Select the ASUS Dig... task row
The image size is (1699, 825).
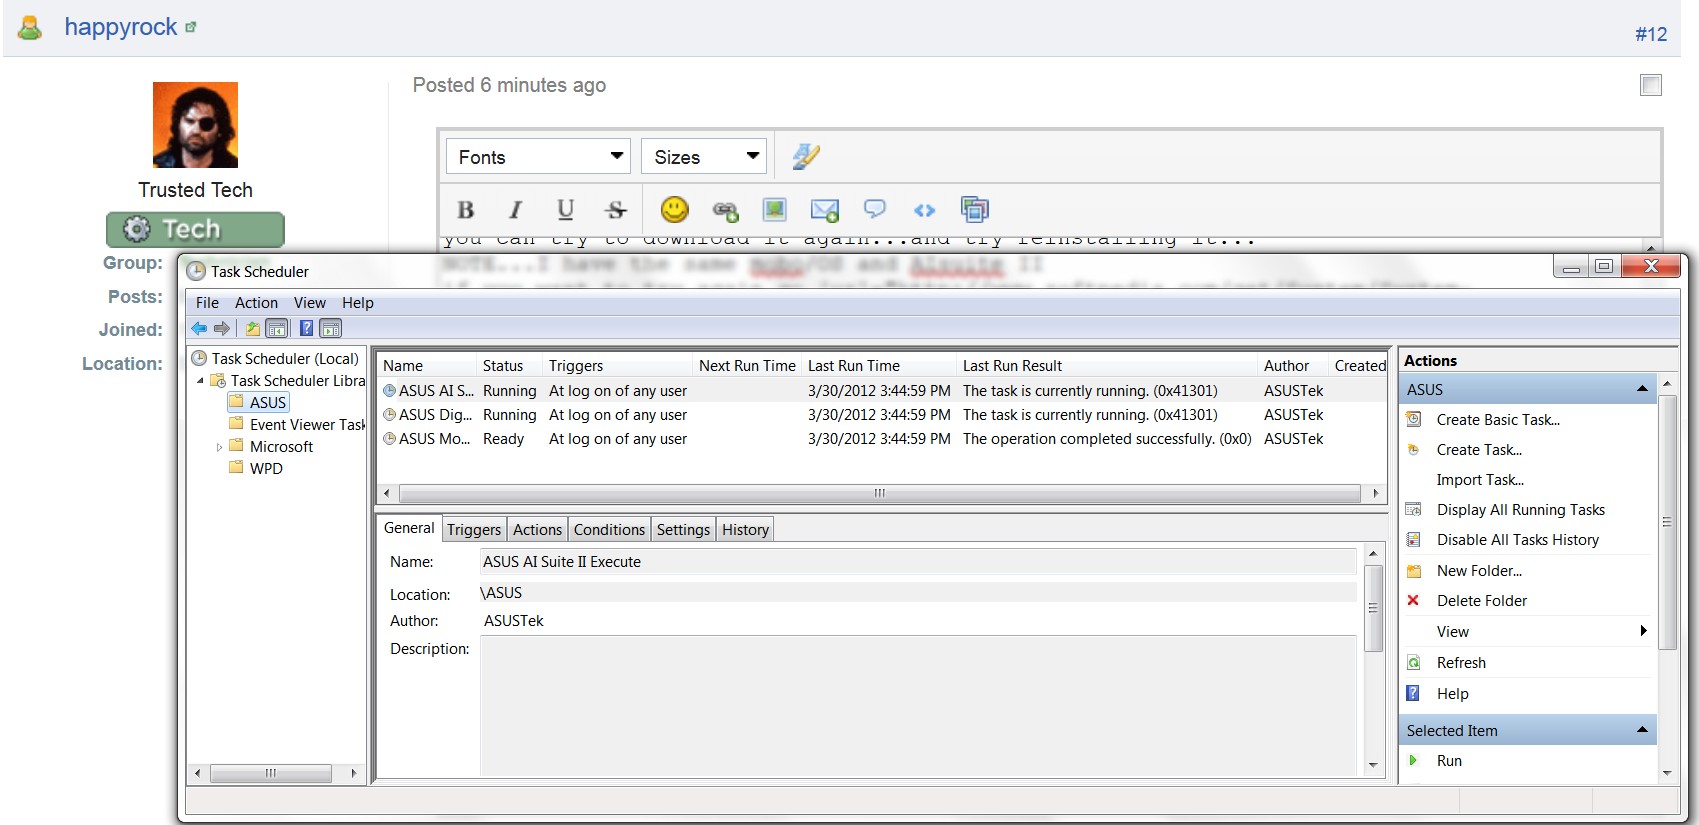pyautogui.click(x=881, y=415)
